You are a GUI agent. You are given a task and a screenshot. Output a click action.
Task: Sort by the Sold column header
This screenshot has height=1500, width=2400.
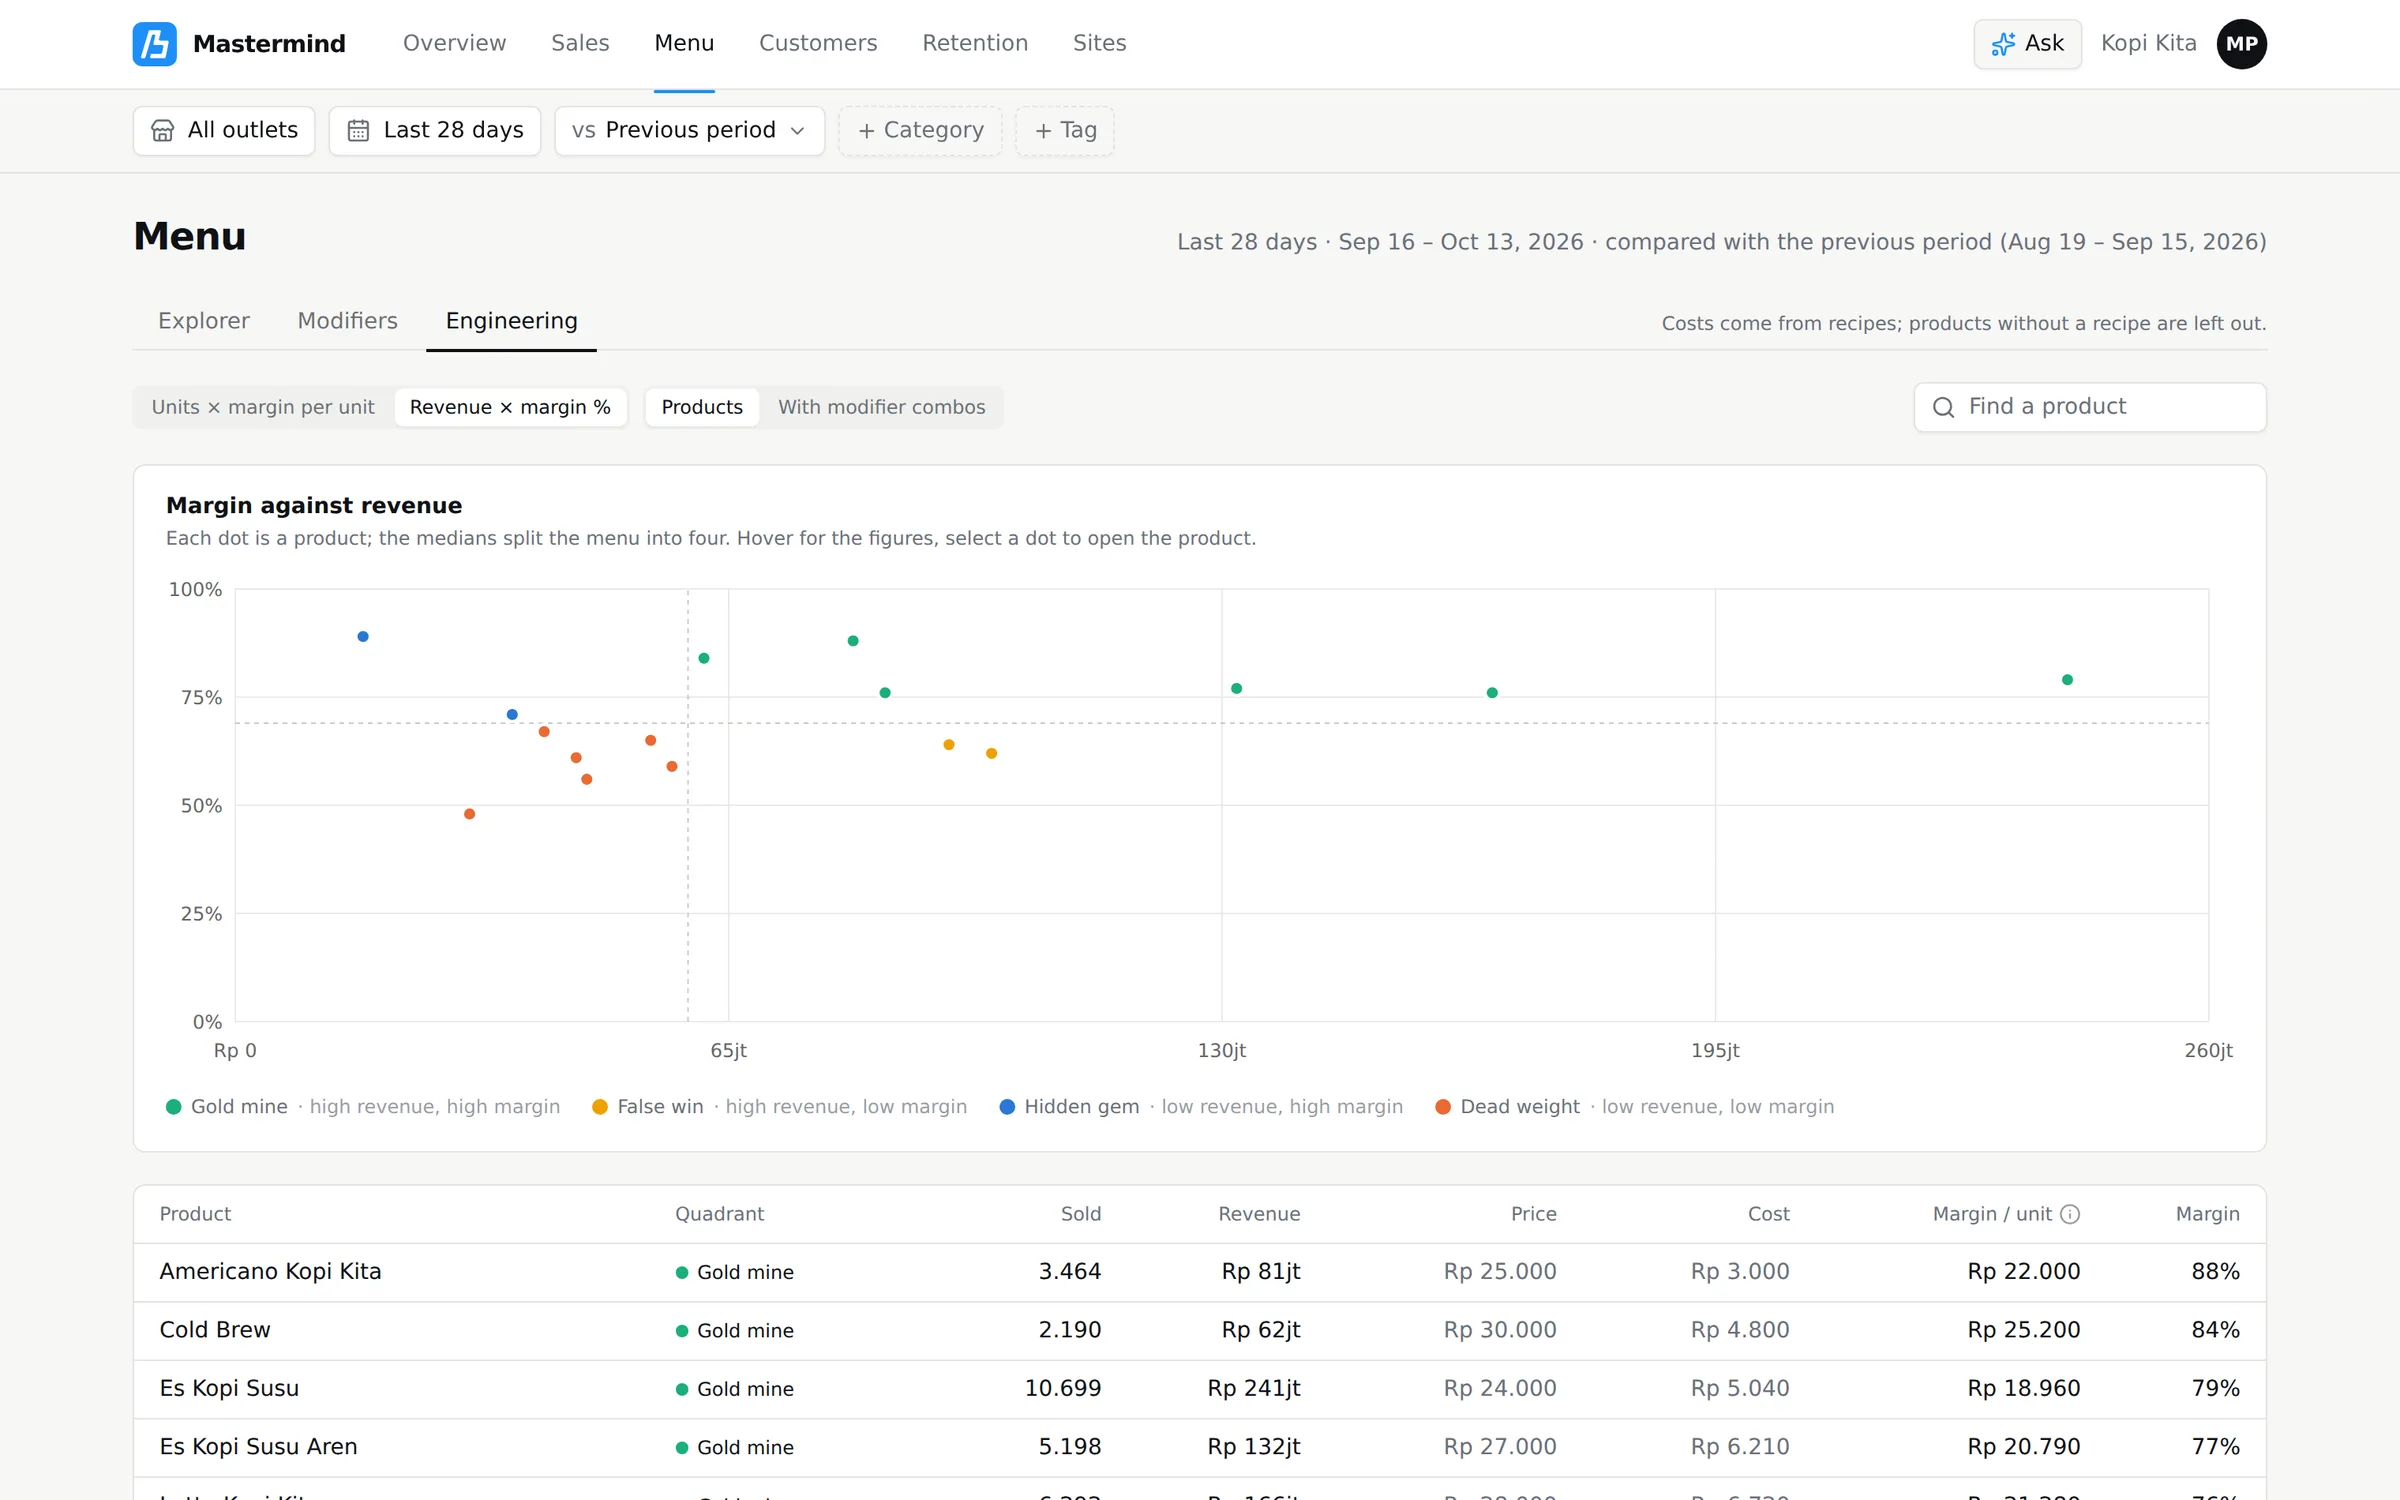point(1080,1214)
